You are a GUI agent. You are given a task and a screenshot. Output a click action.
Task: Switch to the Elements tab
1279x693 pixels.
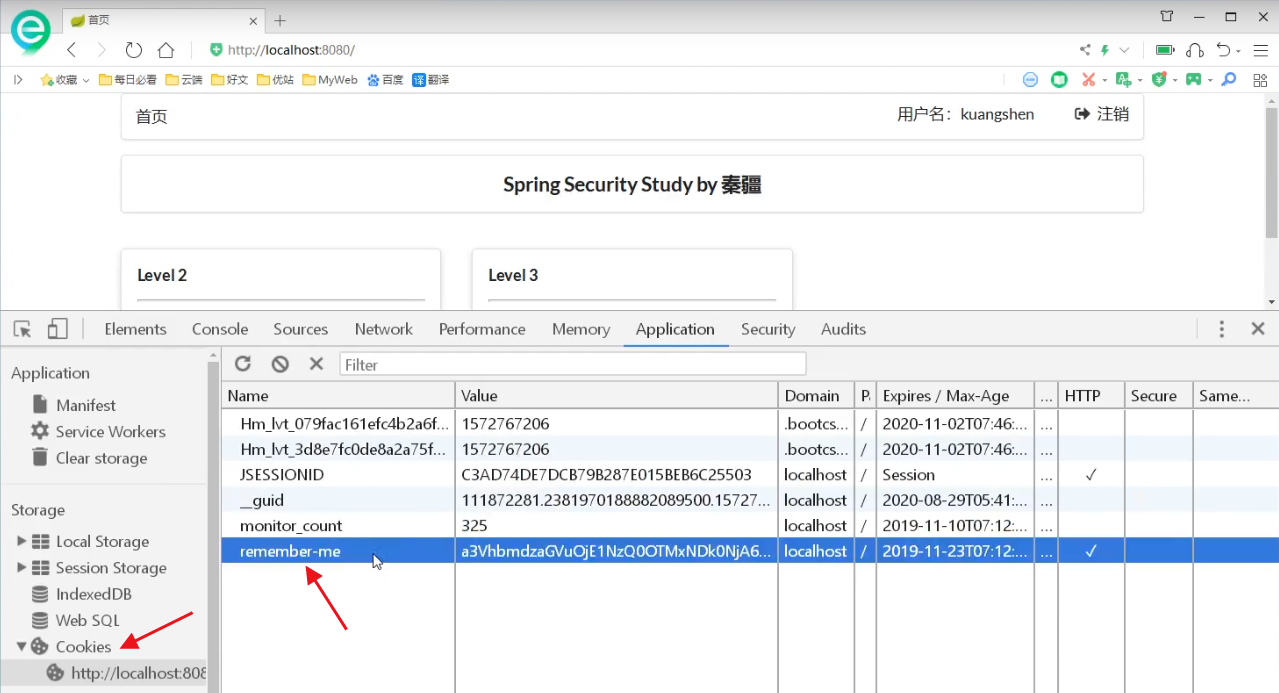[135, 329]
